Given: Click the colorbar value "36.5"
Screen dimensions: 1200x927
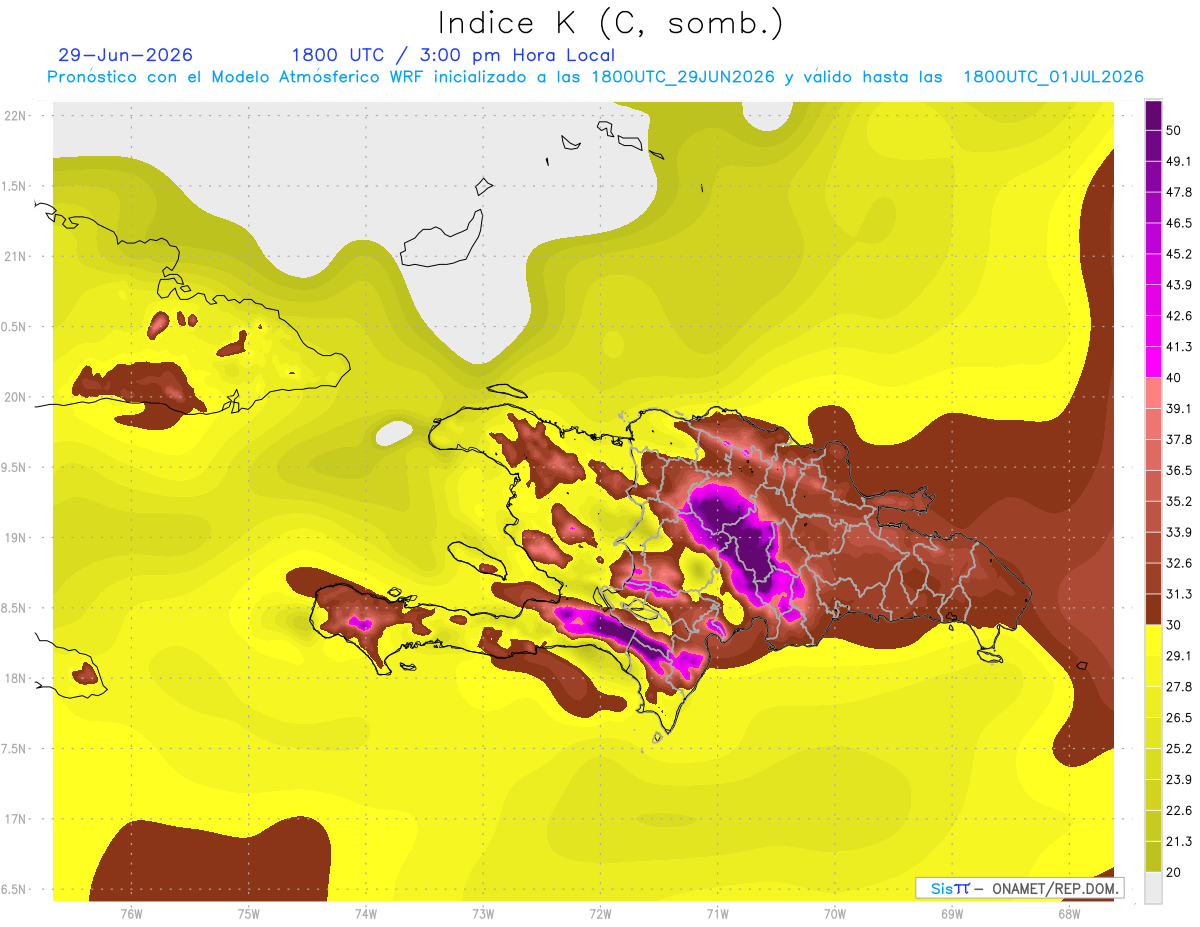Looking at the screenshot, I should point(1179,471).
